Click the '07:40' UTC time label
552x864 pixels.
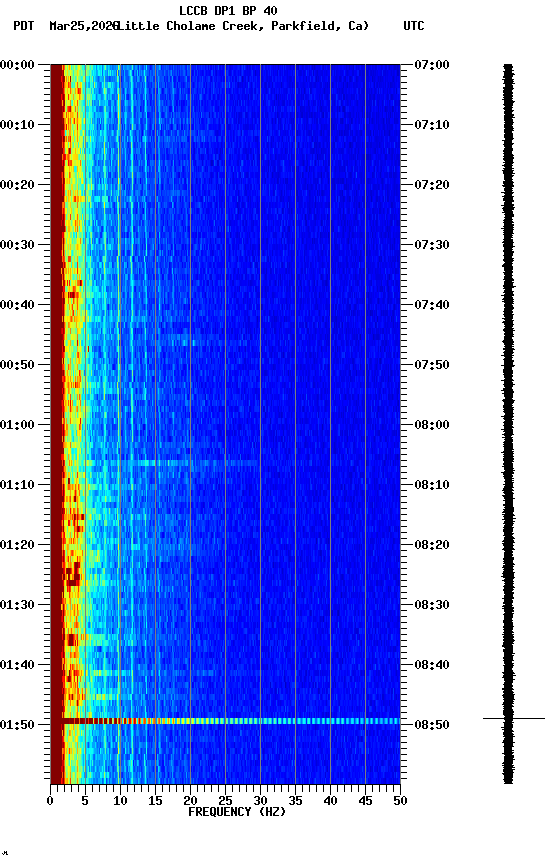click(432, 305)
